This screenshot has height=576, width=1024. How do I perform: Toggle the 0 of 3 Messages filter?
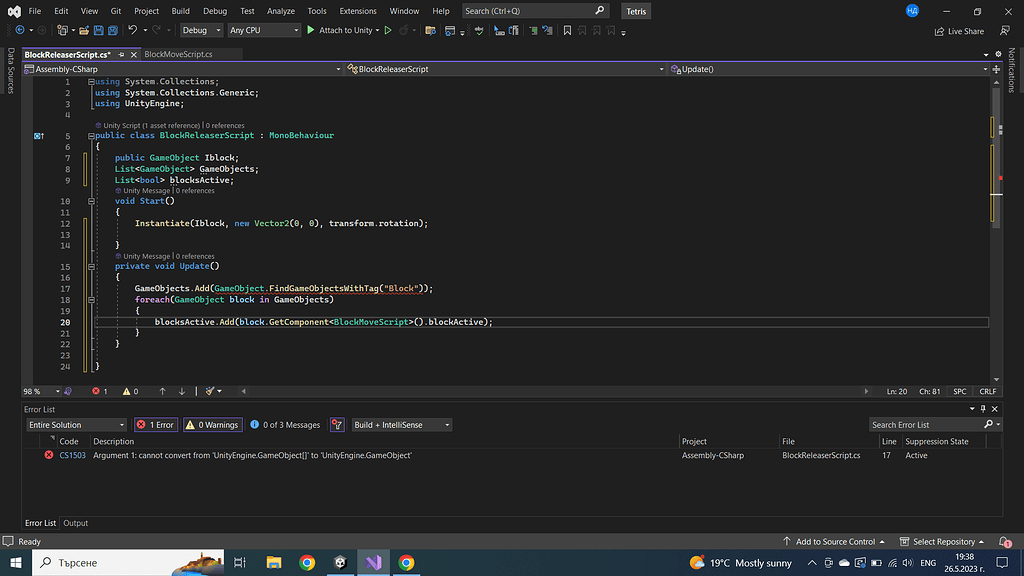coord(284,425)
